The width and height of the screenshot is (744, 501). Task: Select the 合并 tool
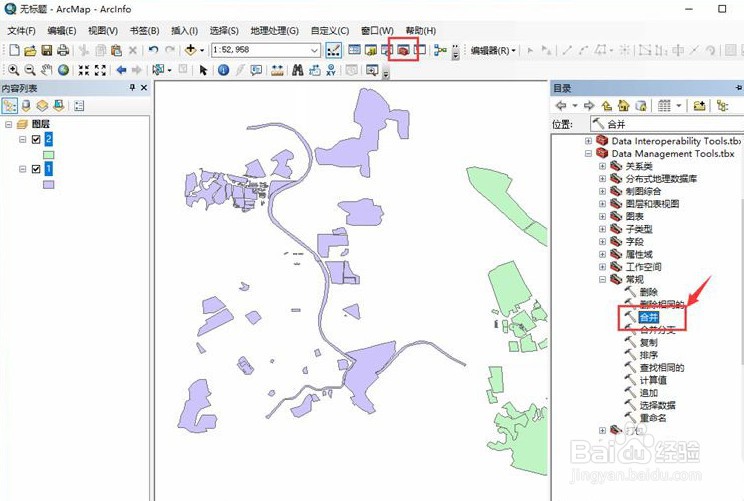tap(649, 317)
